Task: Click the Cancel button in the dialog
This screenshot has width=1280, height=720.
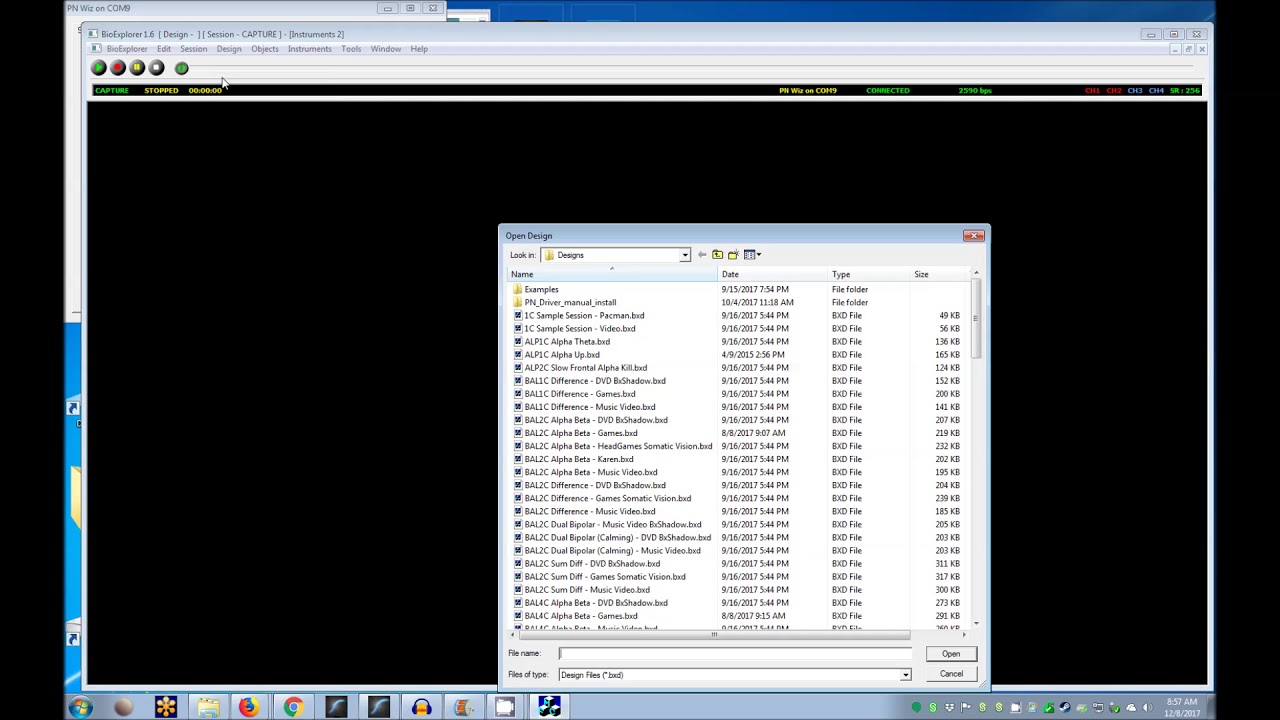Action: pyautogui.click(x=950, y=674)
